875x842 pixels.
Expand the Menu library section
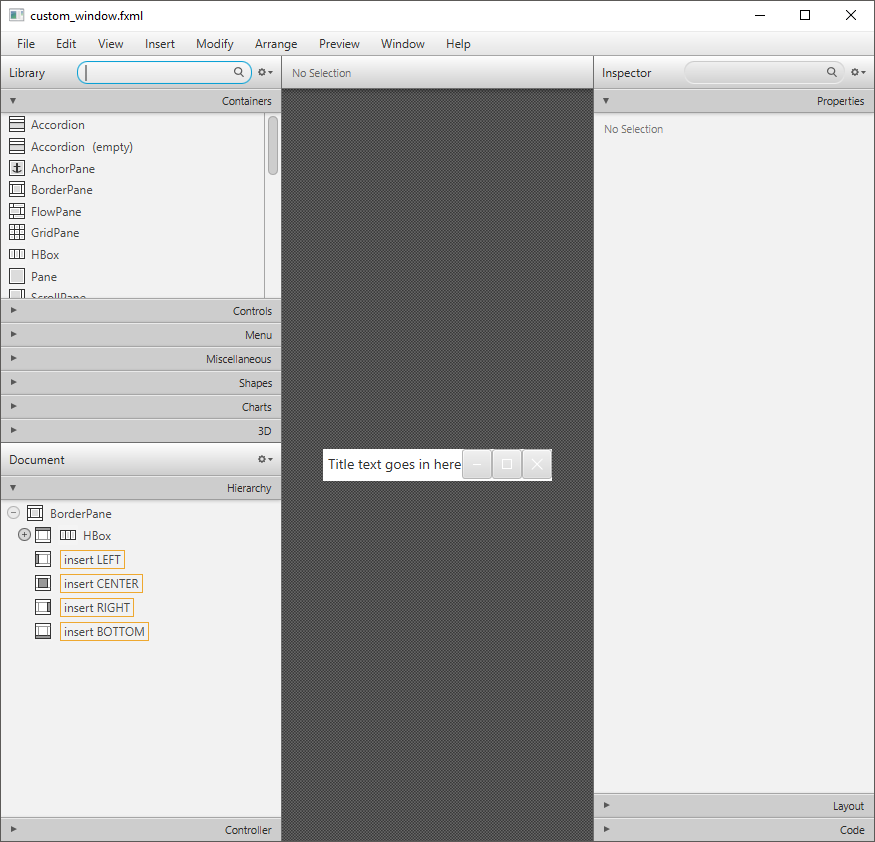[13, 334]
